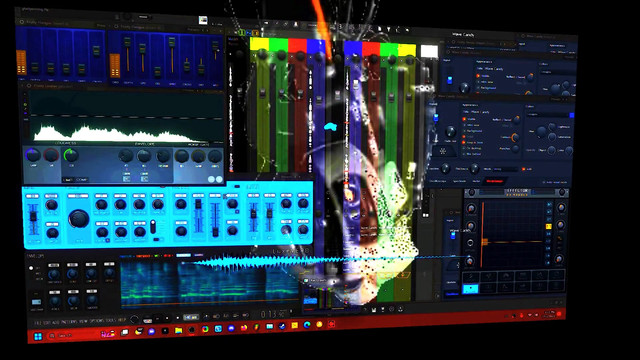Click the blue color swatch beside Gradient

tap(572, 116)
